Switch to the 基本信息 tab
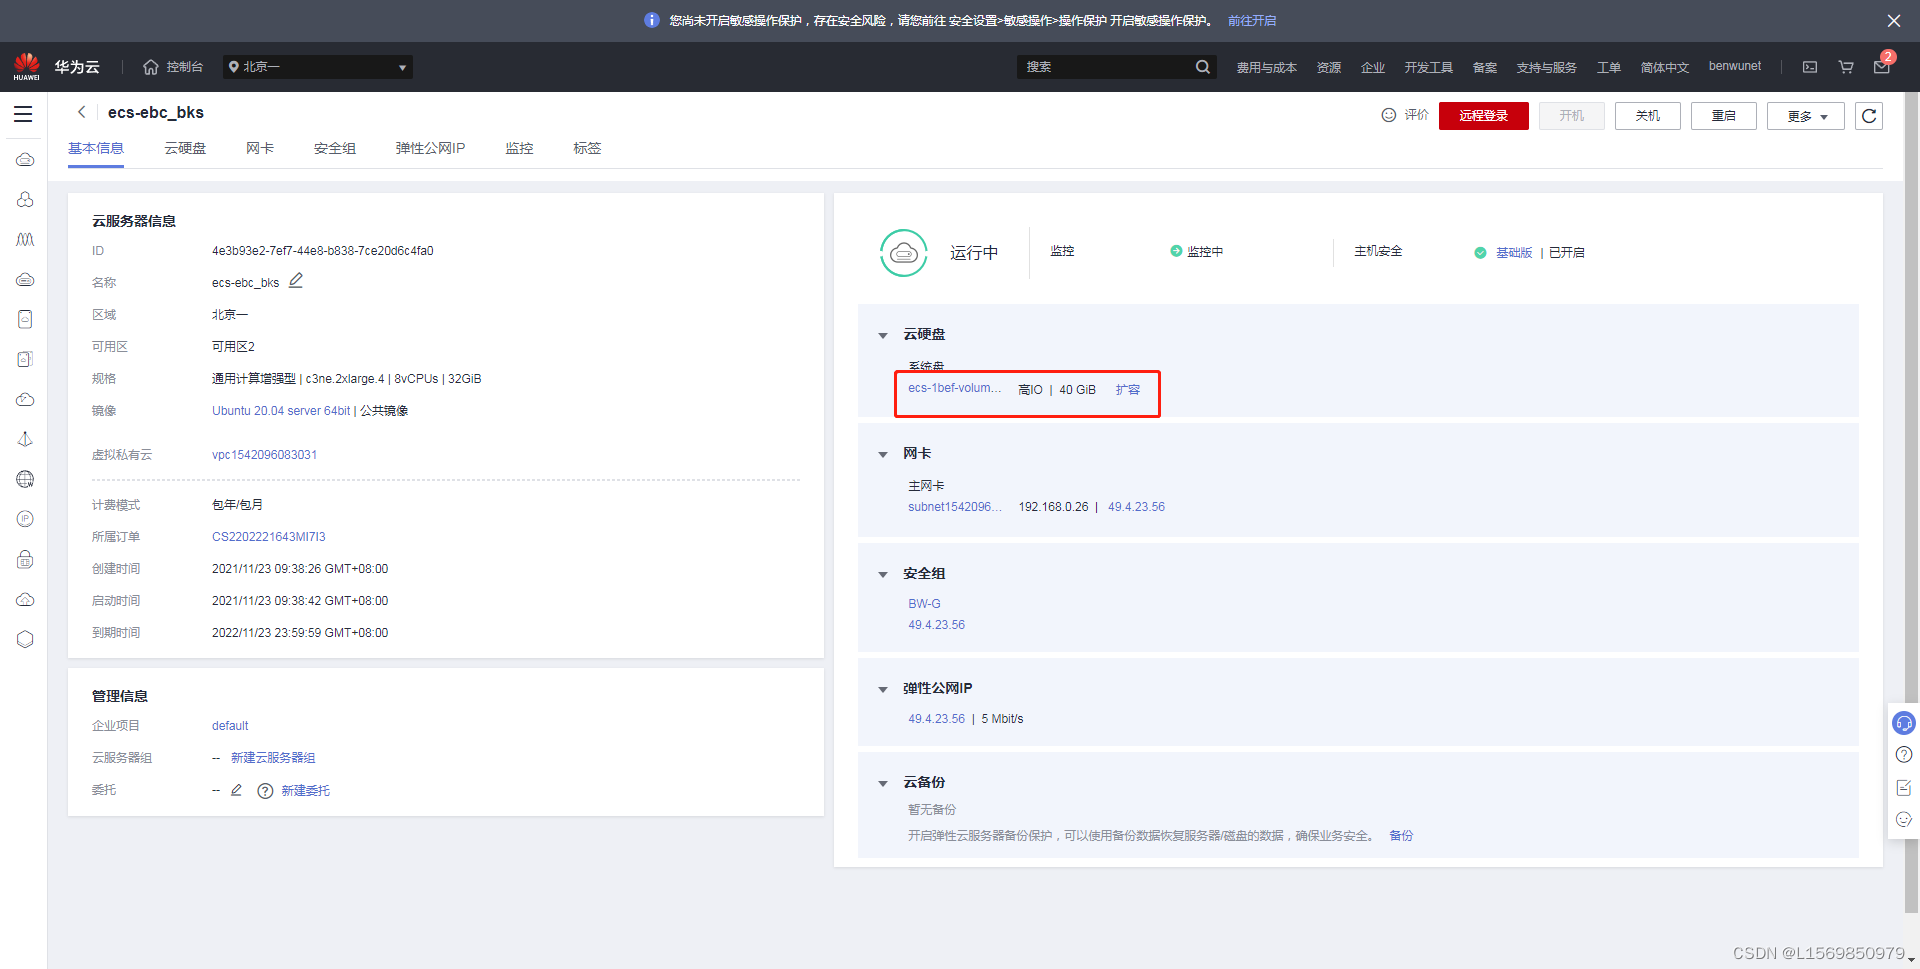This screenshot has width=1920, height=969. tap(96, 148)
